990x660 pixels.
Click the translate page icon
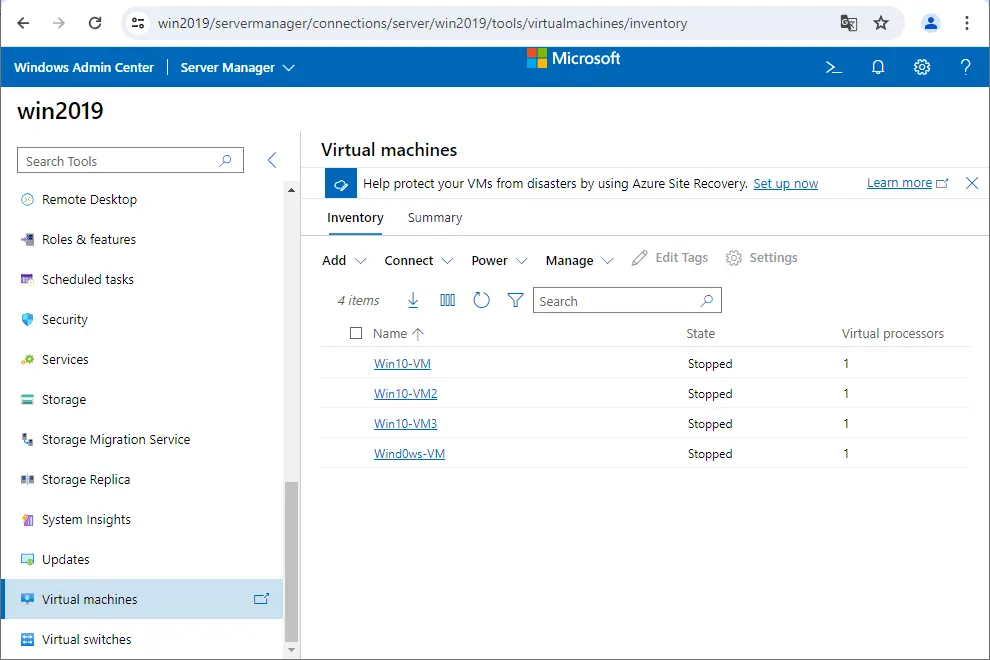coord(849,23)
